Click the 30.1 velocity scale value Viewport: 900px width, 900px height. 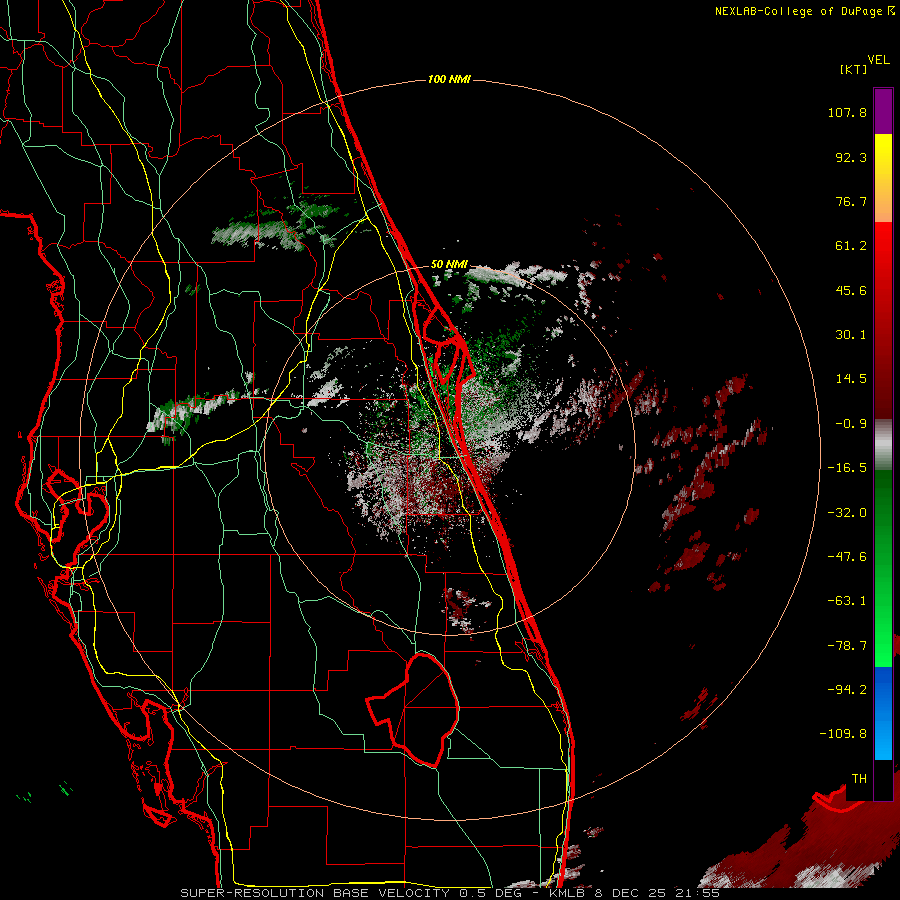coord(851,335)
